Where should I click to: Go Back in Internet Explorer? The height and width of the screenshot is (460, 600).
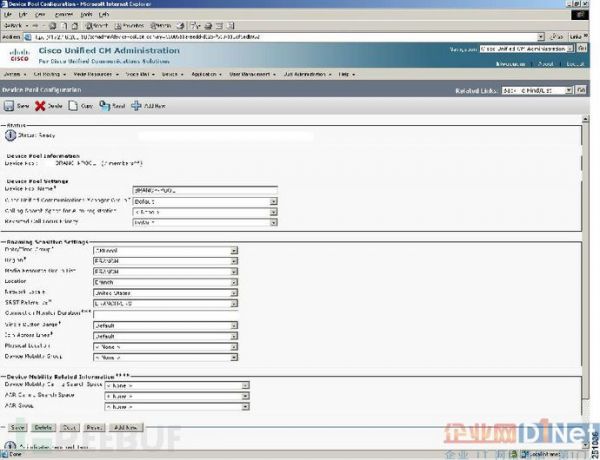[x=13, y=26]
